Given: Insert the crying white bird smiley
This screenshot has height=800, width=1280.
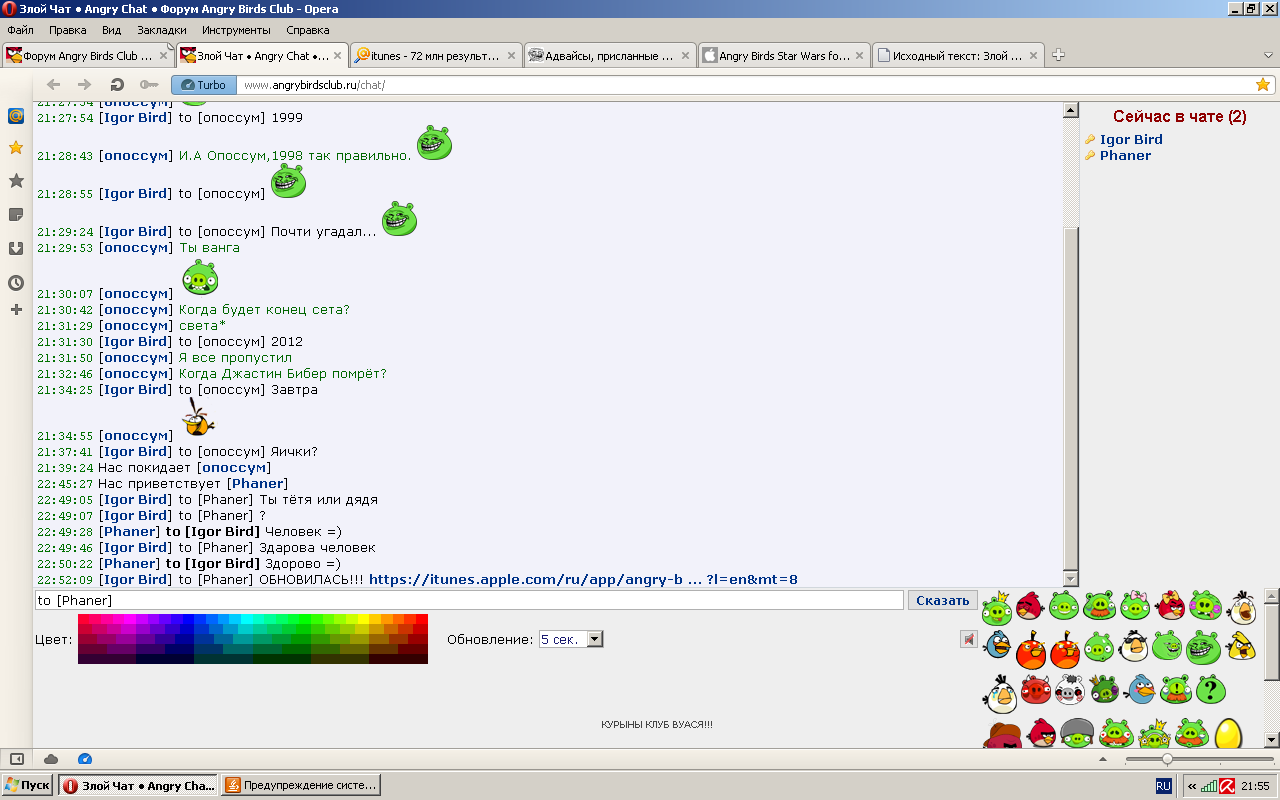Looking at the screenshot, I should (x=1001, y=694).
